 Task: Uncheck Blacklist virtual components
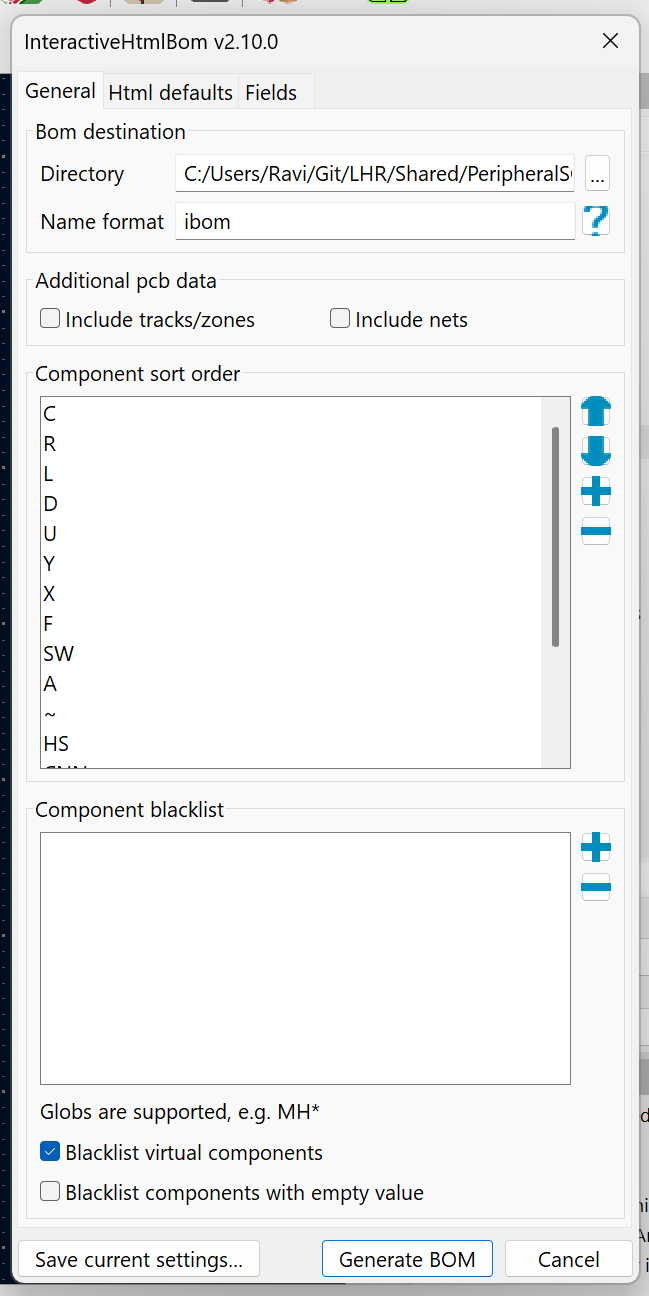[x=50, y=1152]
